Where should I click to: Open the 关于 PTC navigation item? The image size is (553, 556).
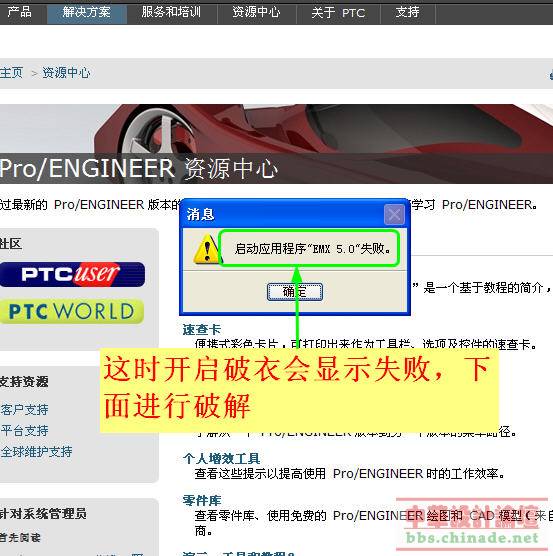(x=338, y=13)
